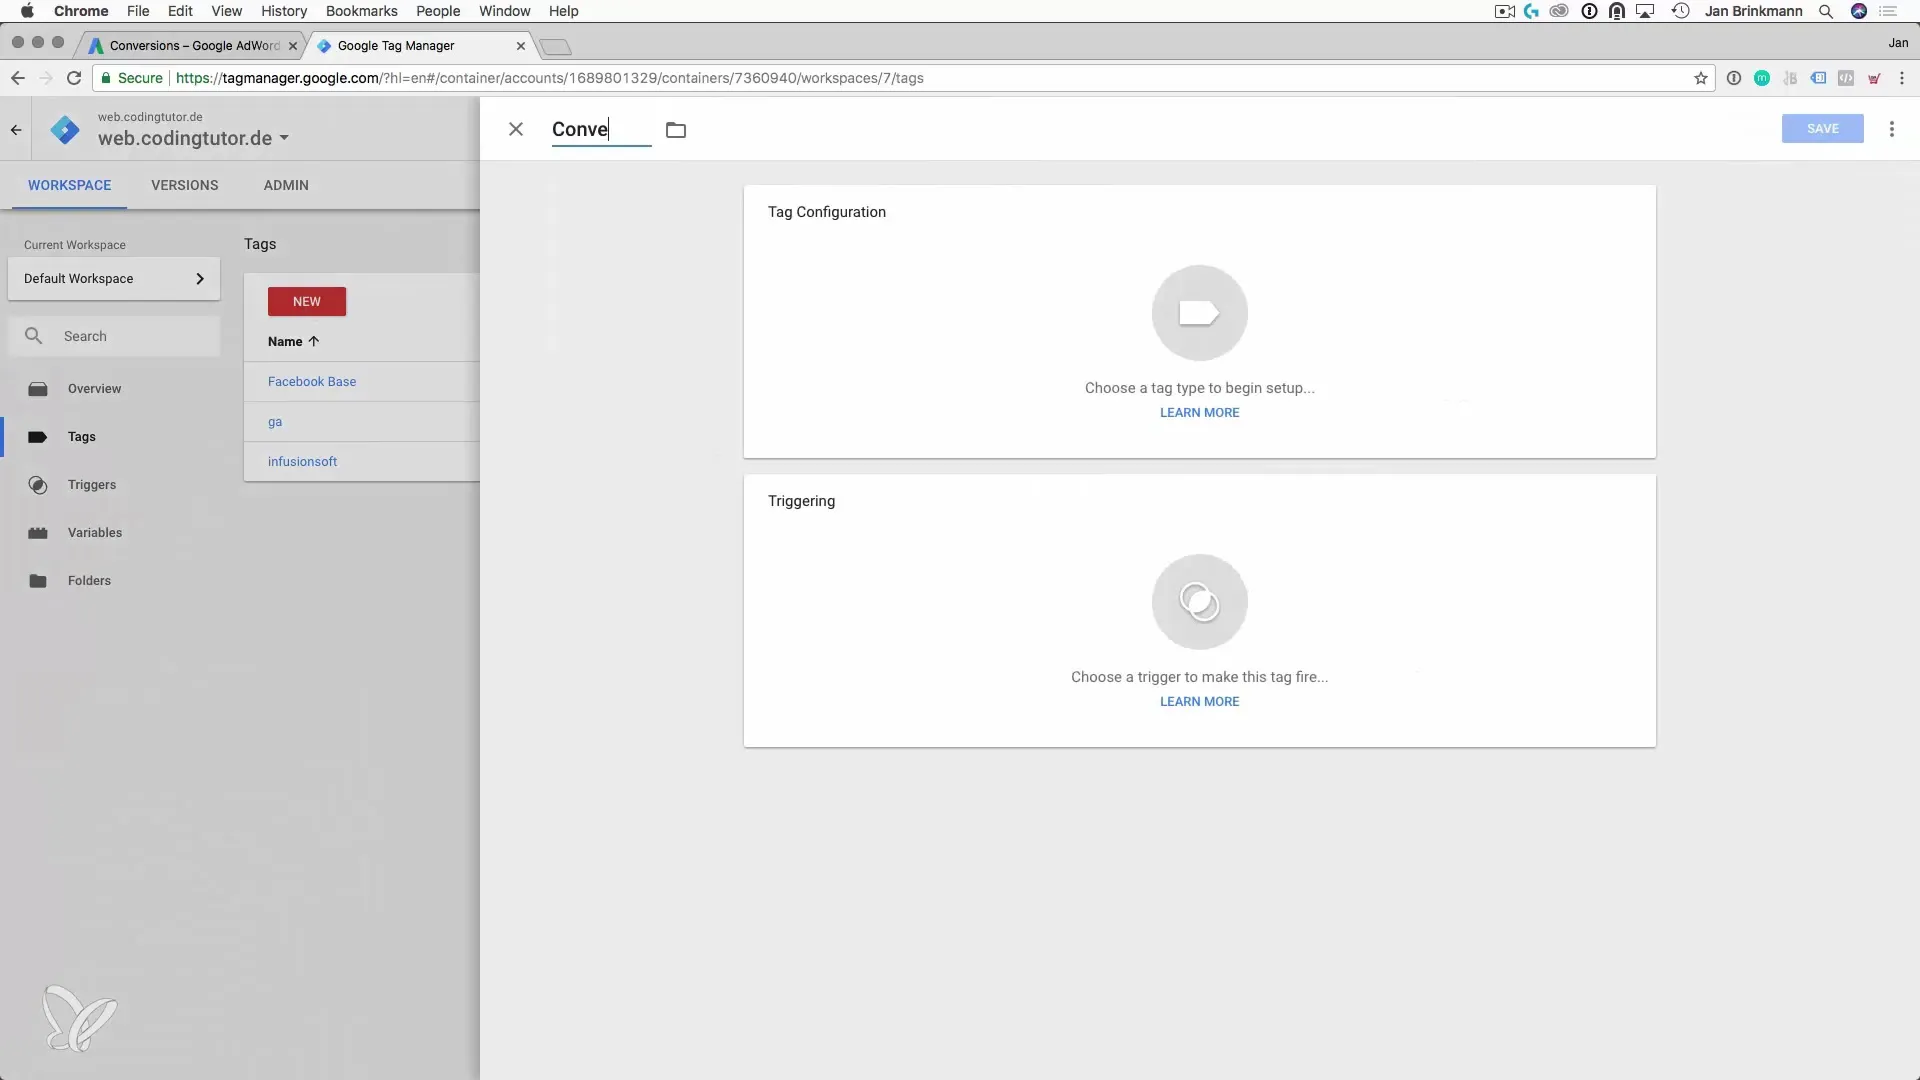This screenshot has width=1920, height=1080.
Task: Click the Triggering card heading
Action: [x=801, y=501]
